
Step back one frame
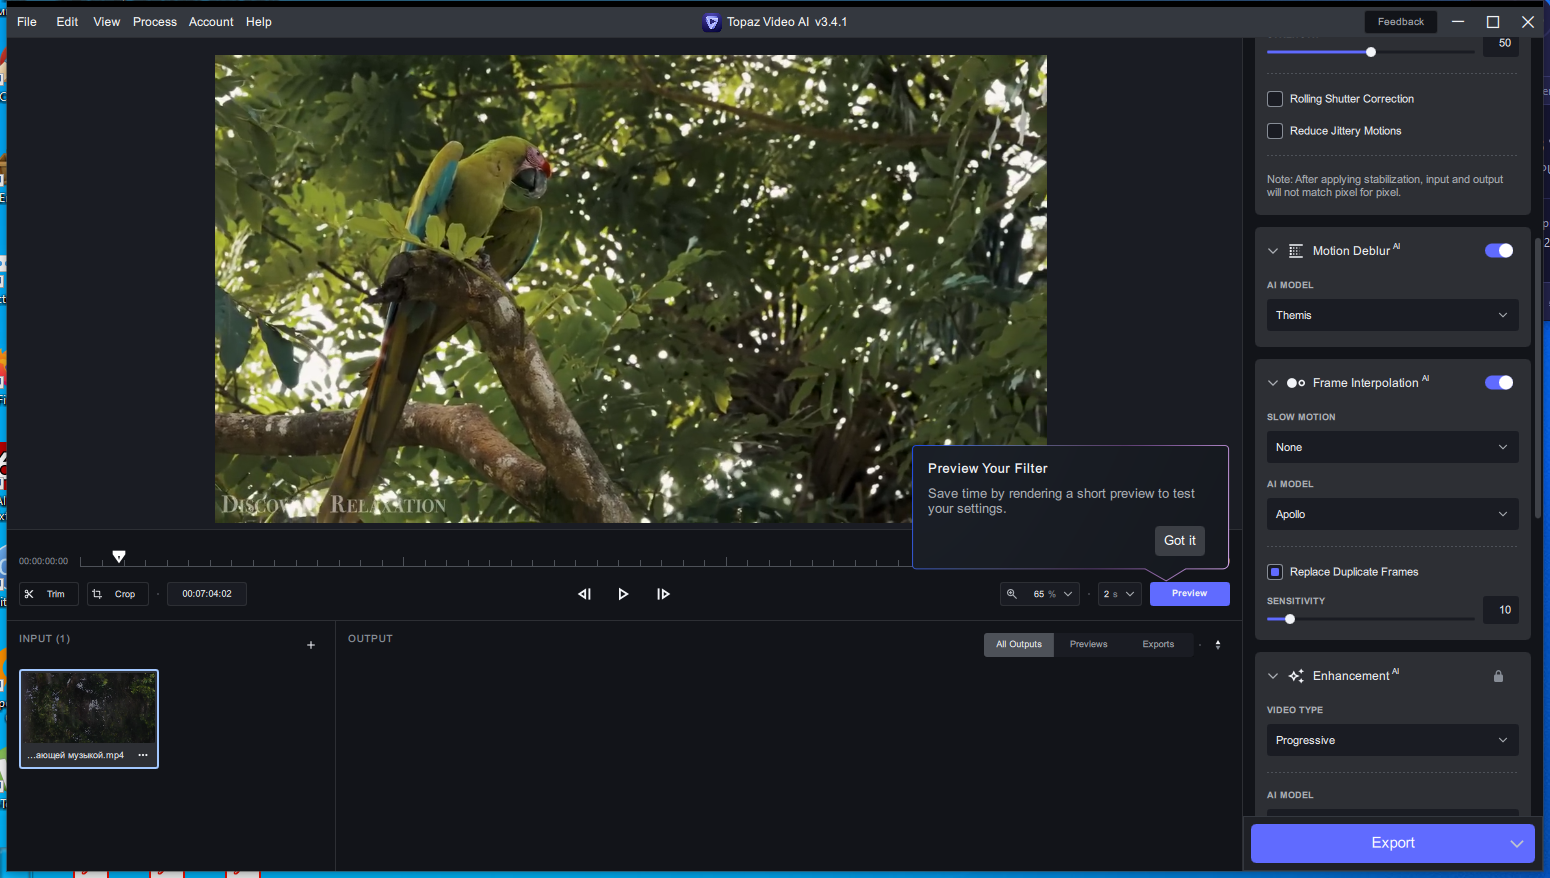[x=585, y=594]
